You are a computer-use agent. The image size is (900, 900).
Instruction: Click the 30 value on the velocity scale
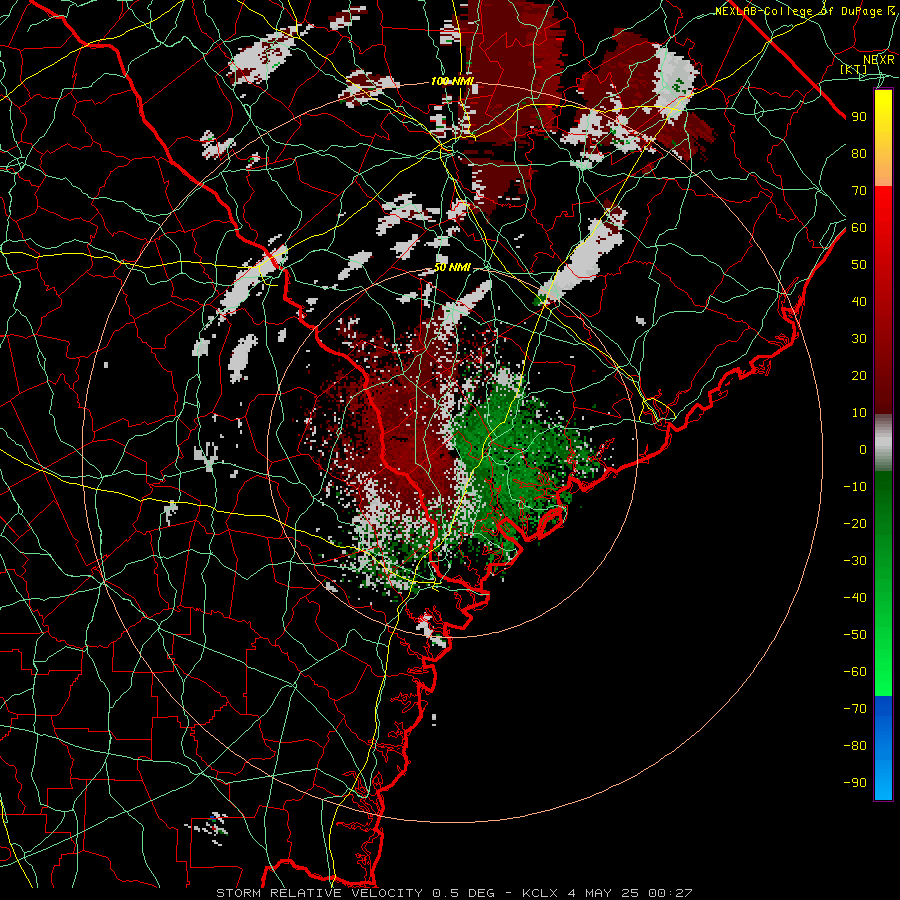[859, 339]
